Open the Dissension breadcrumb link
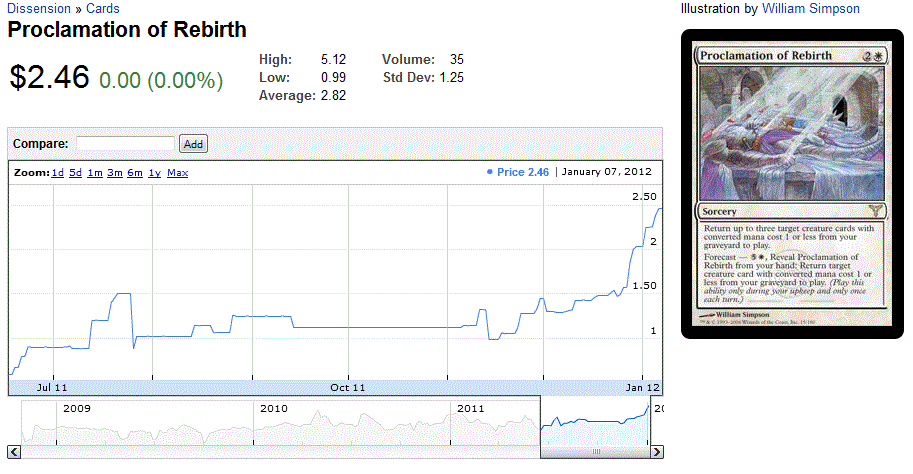This screenshot has width=913, height=474. pos(39,8)
